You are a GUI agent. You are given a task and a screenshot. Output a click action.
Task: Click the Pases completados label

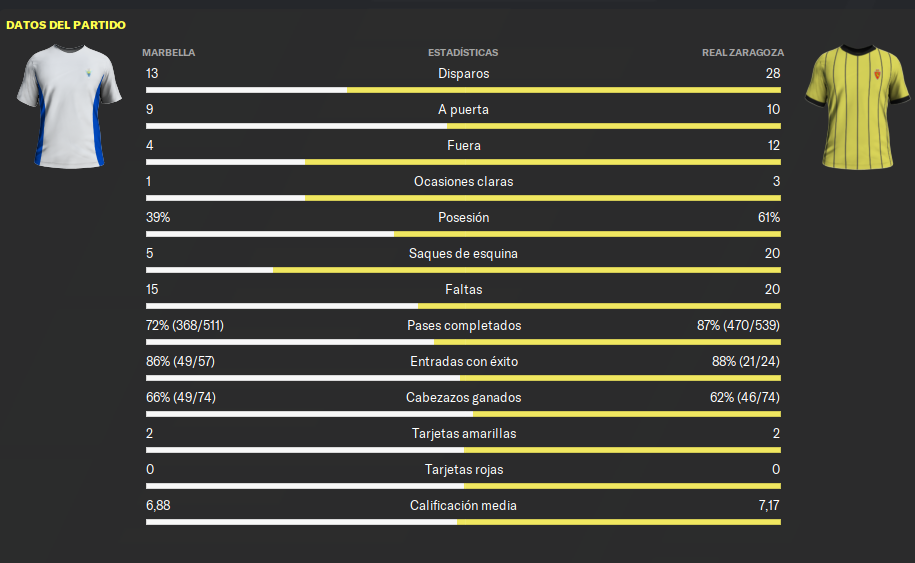pos(464,326)
